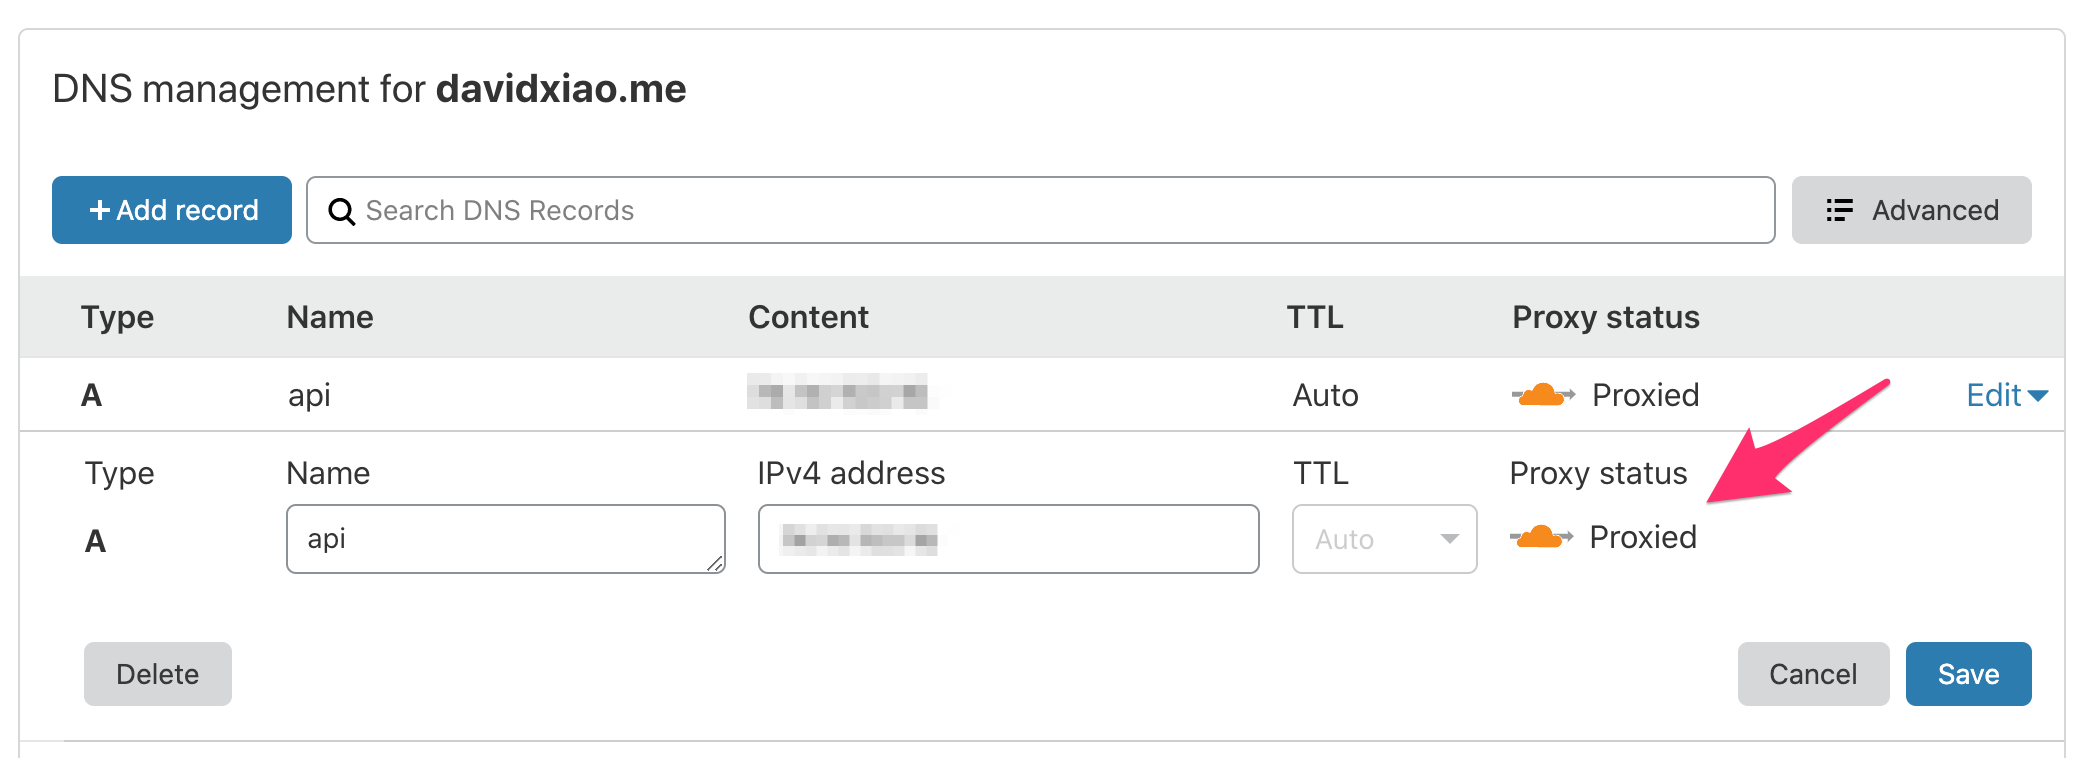Cancel the record edit

pyautogui.click(x=1813, y=674)
